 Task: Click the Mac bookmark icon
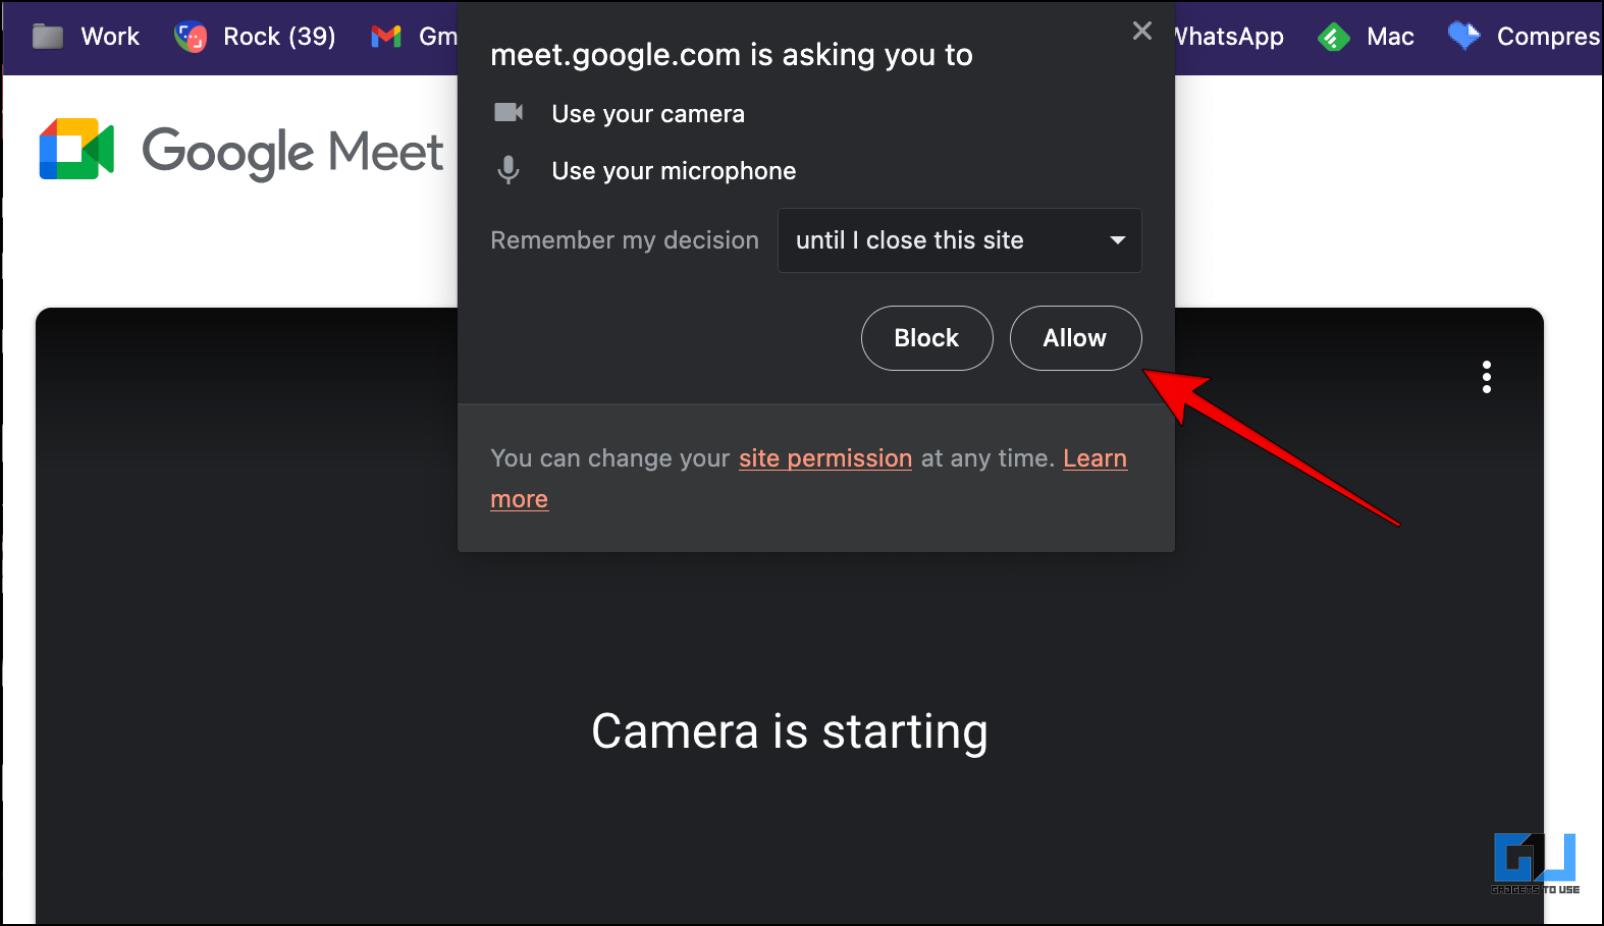click(1333, 38)
